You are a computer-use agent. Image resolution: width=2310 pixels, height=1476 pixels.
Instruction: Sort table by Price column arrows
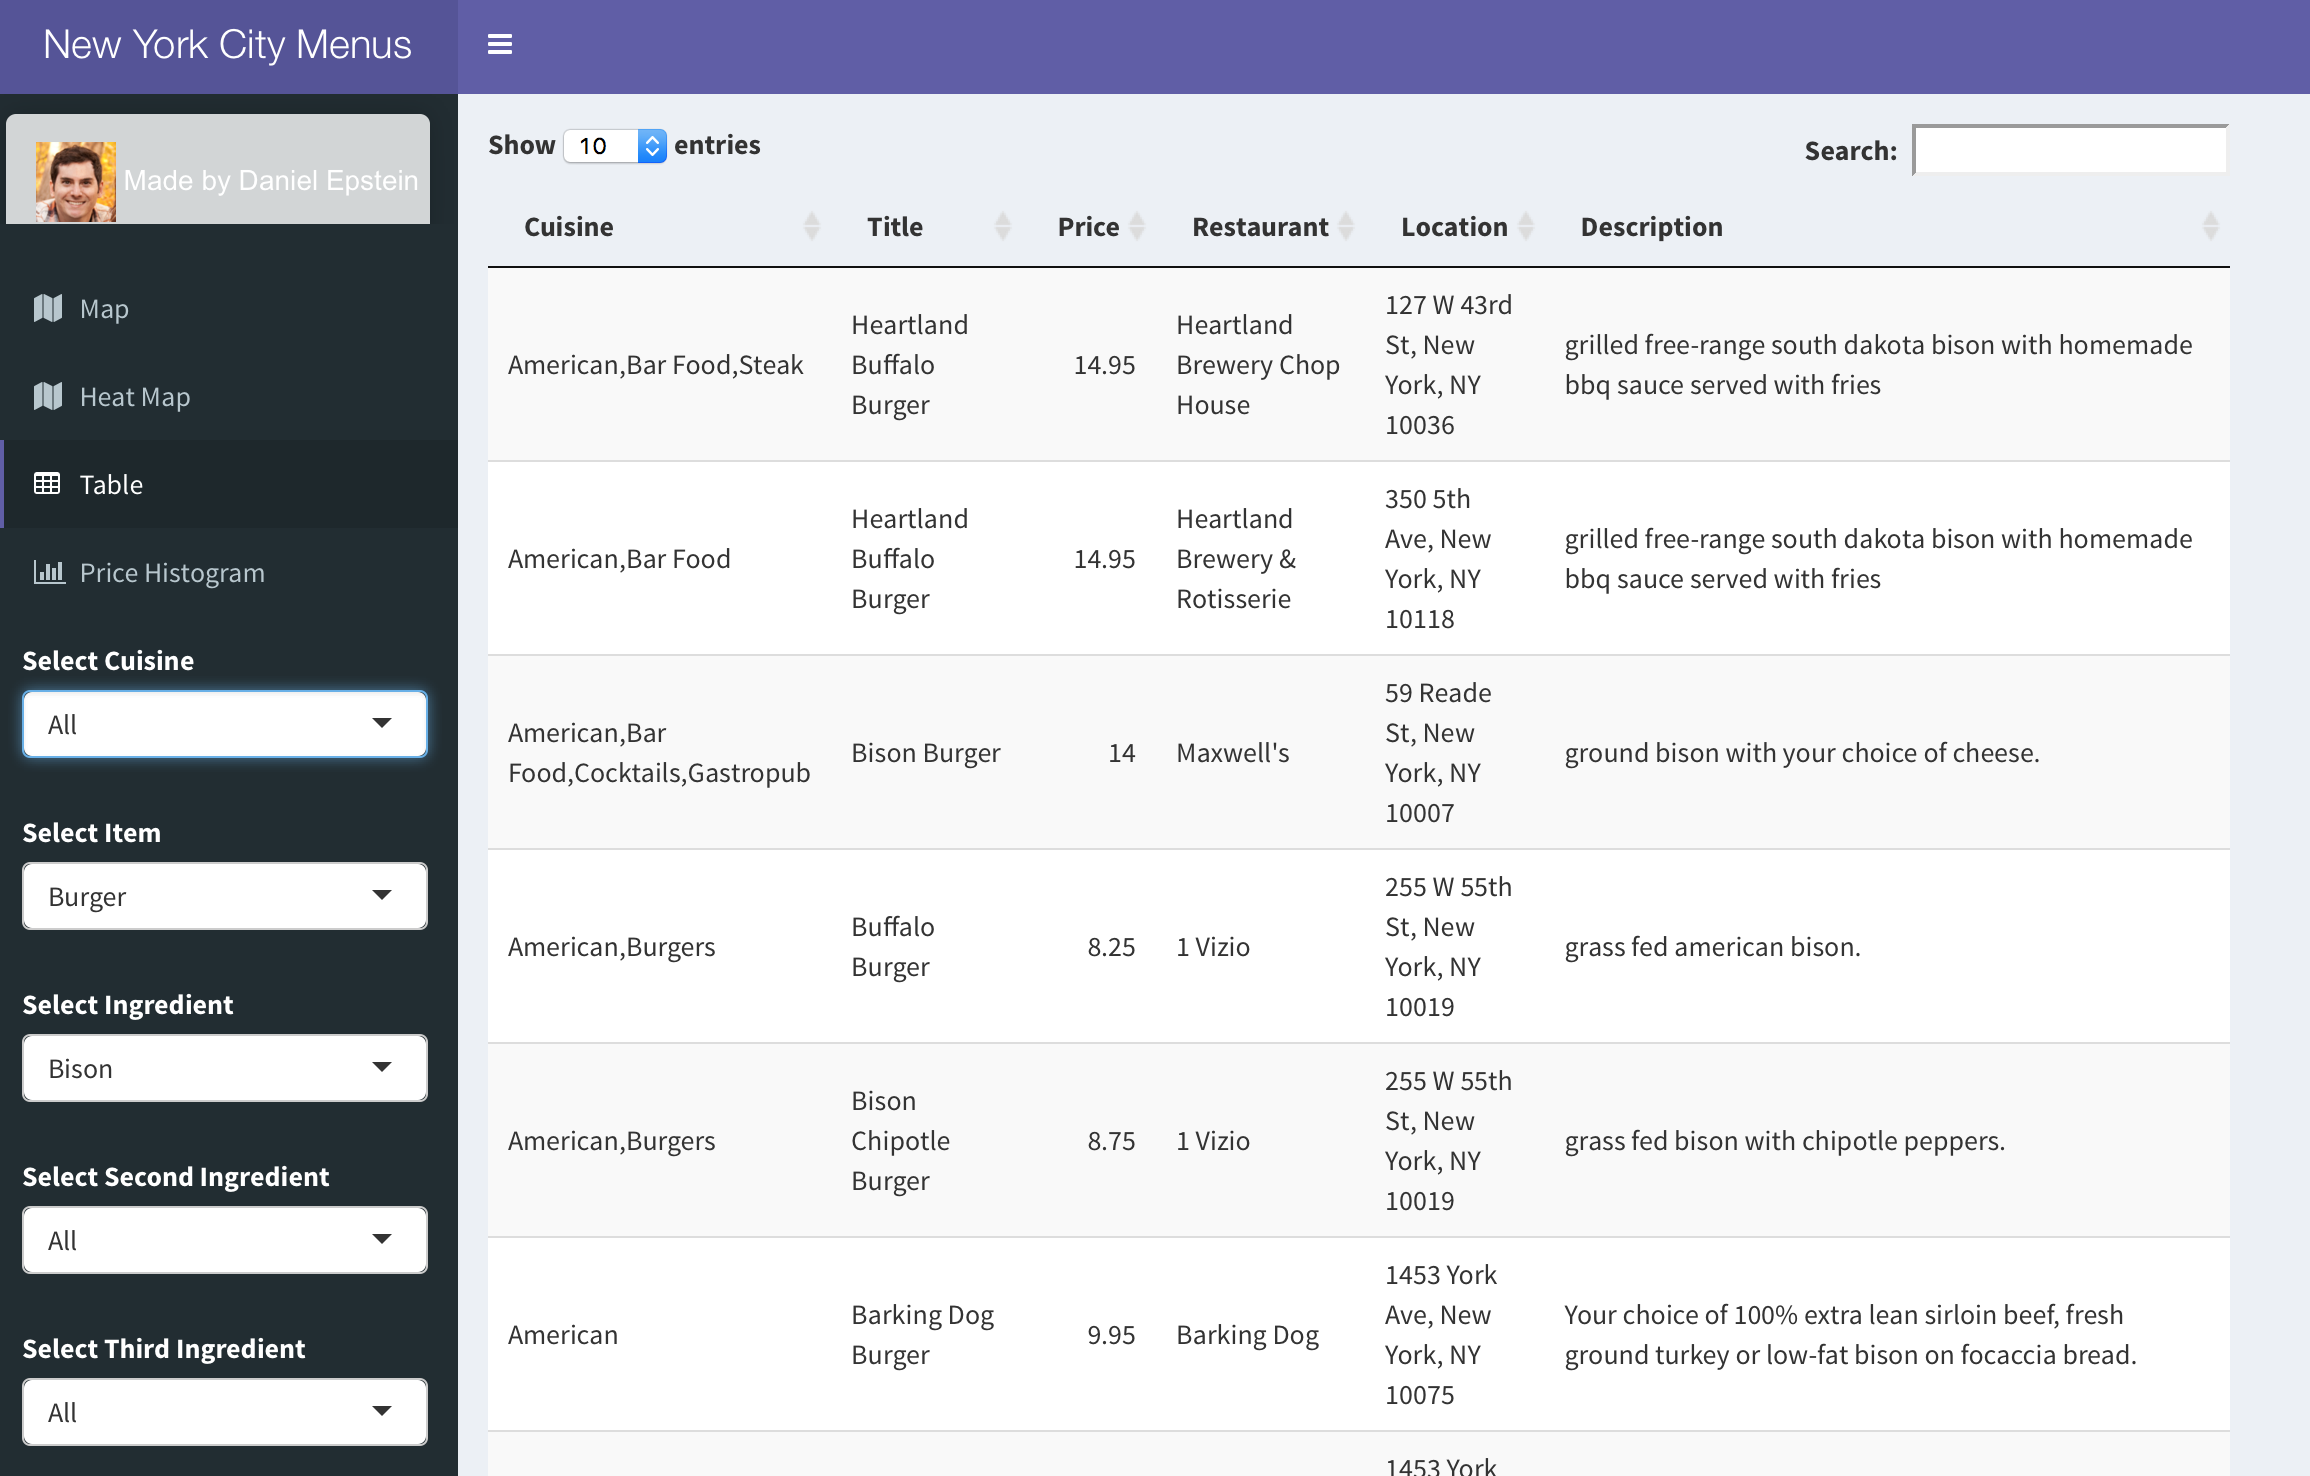[x=1137, y=227]
